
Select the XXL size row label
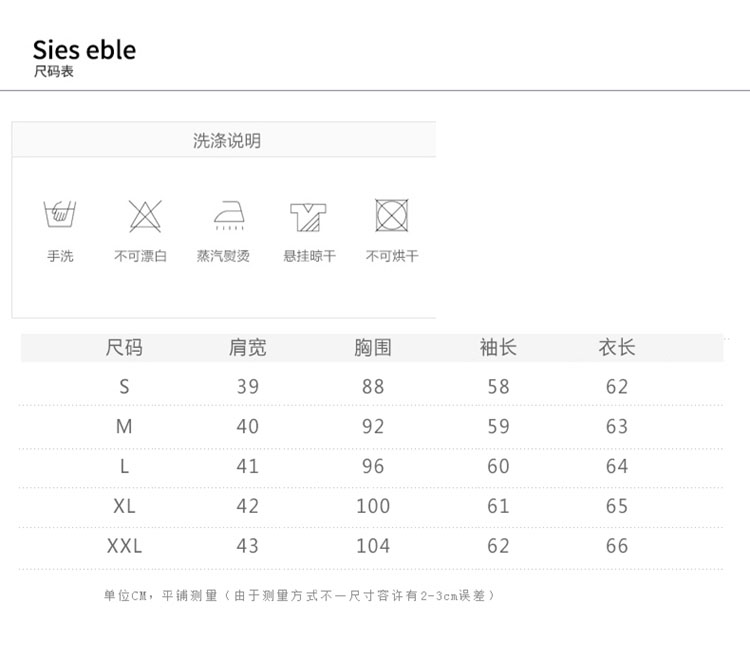coord(124,546)
